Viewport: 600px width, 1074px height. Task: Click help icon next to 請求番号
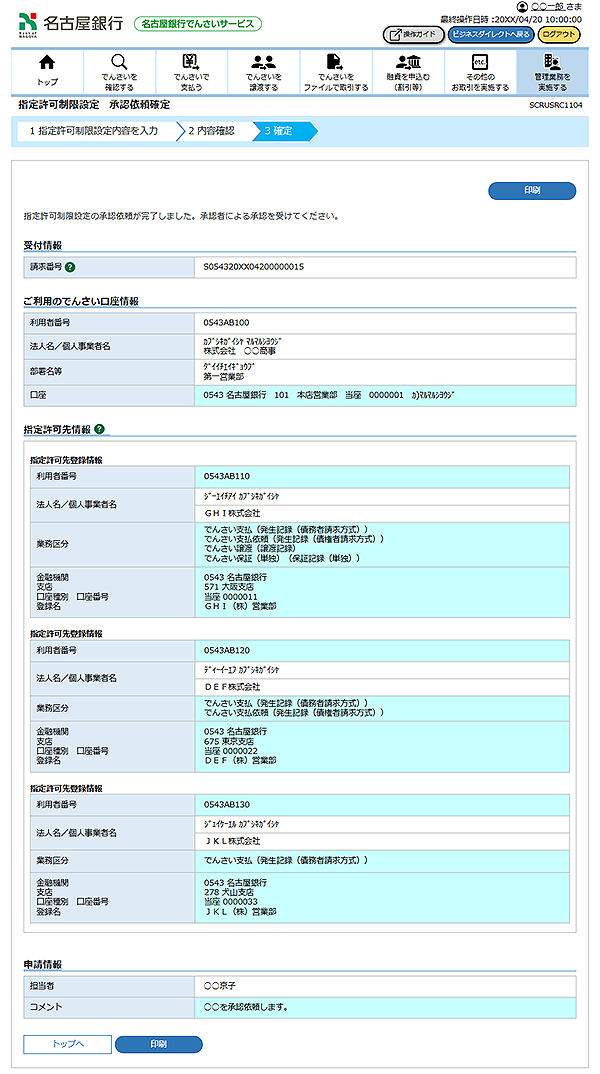(70, 267)
